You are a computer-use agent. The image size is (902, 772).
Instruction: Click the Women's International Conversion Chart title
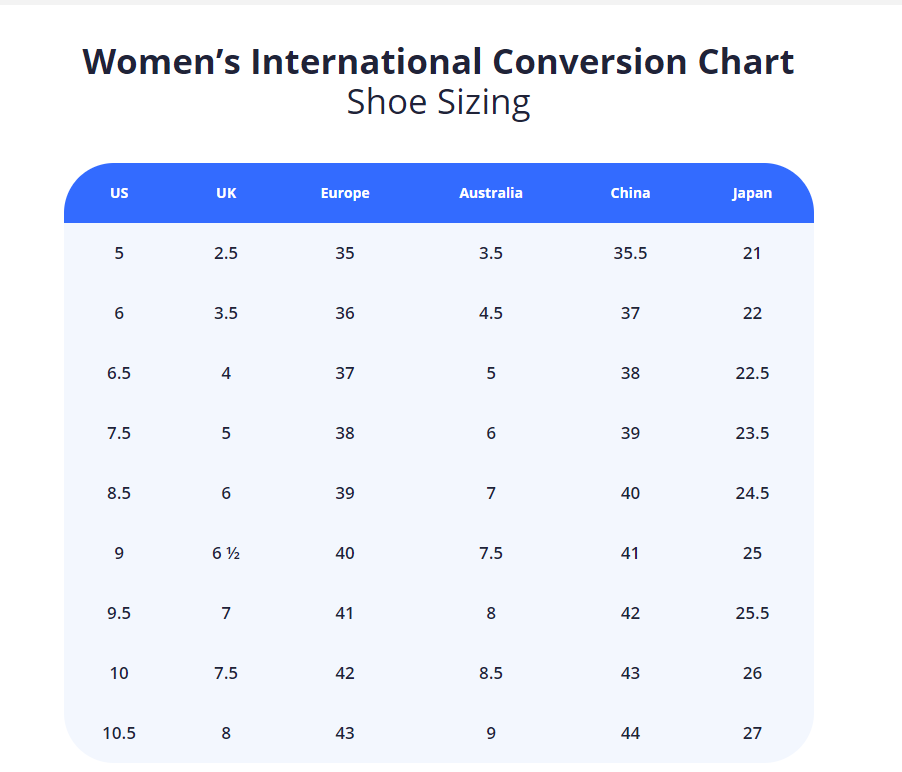[x=438, y=62]
